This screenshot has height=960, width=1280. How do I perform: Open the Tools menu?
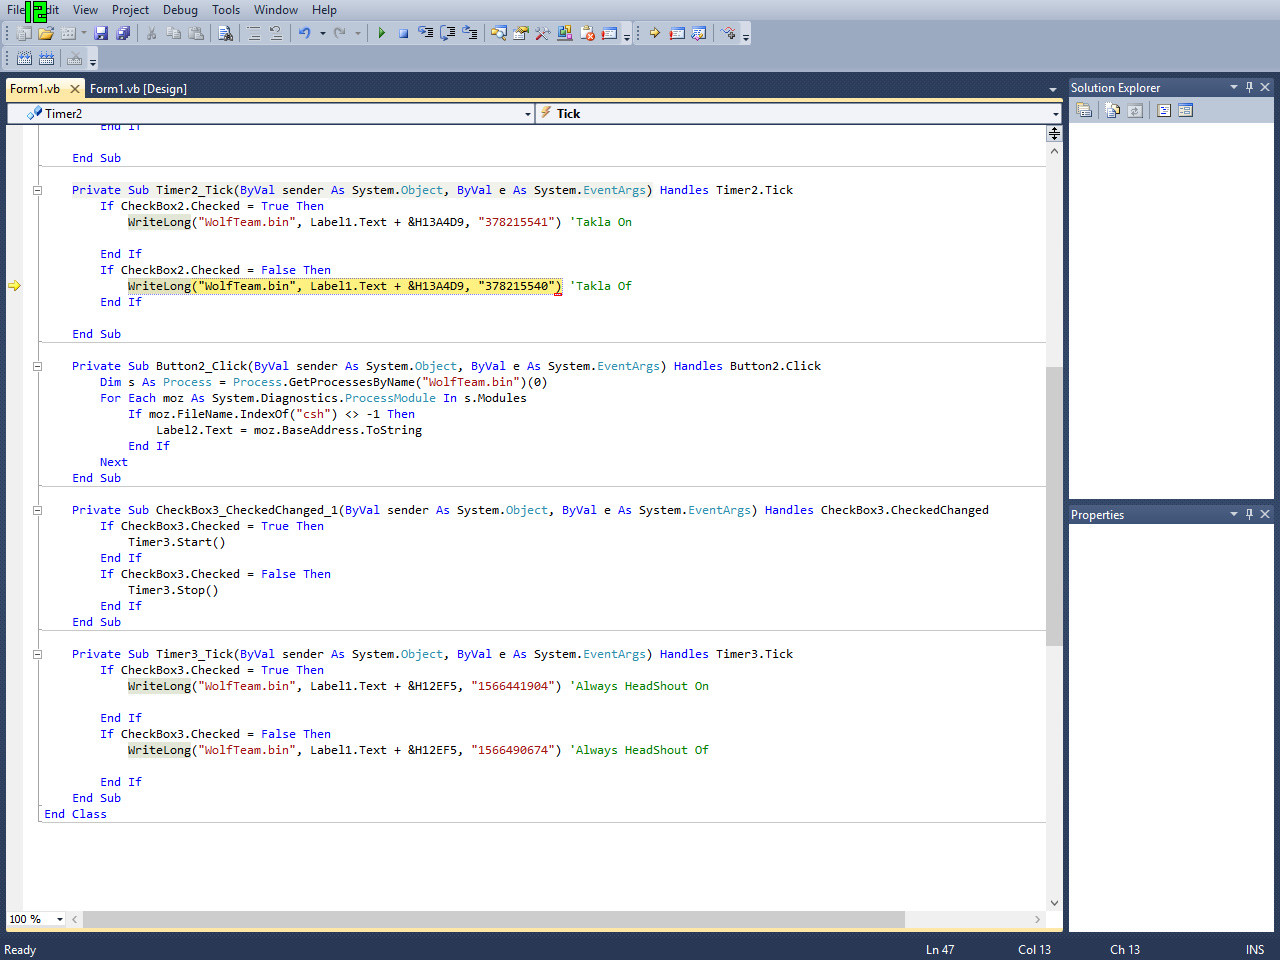[226, 10]
